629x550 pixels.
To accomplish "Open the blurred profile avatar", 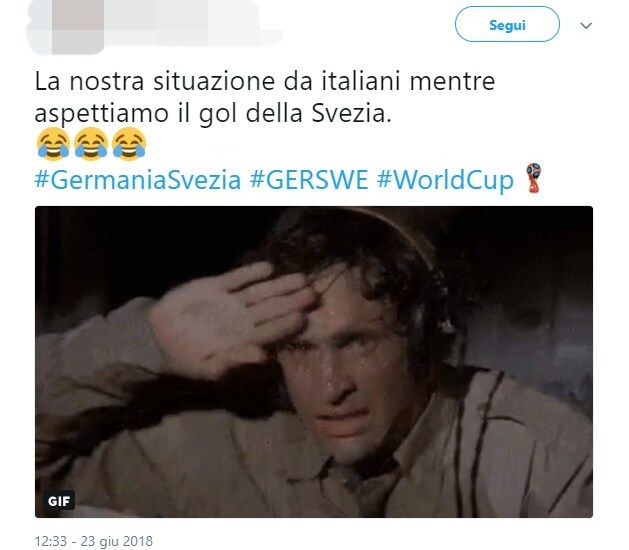I will pyautogui.click(x=66, y=26).
